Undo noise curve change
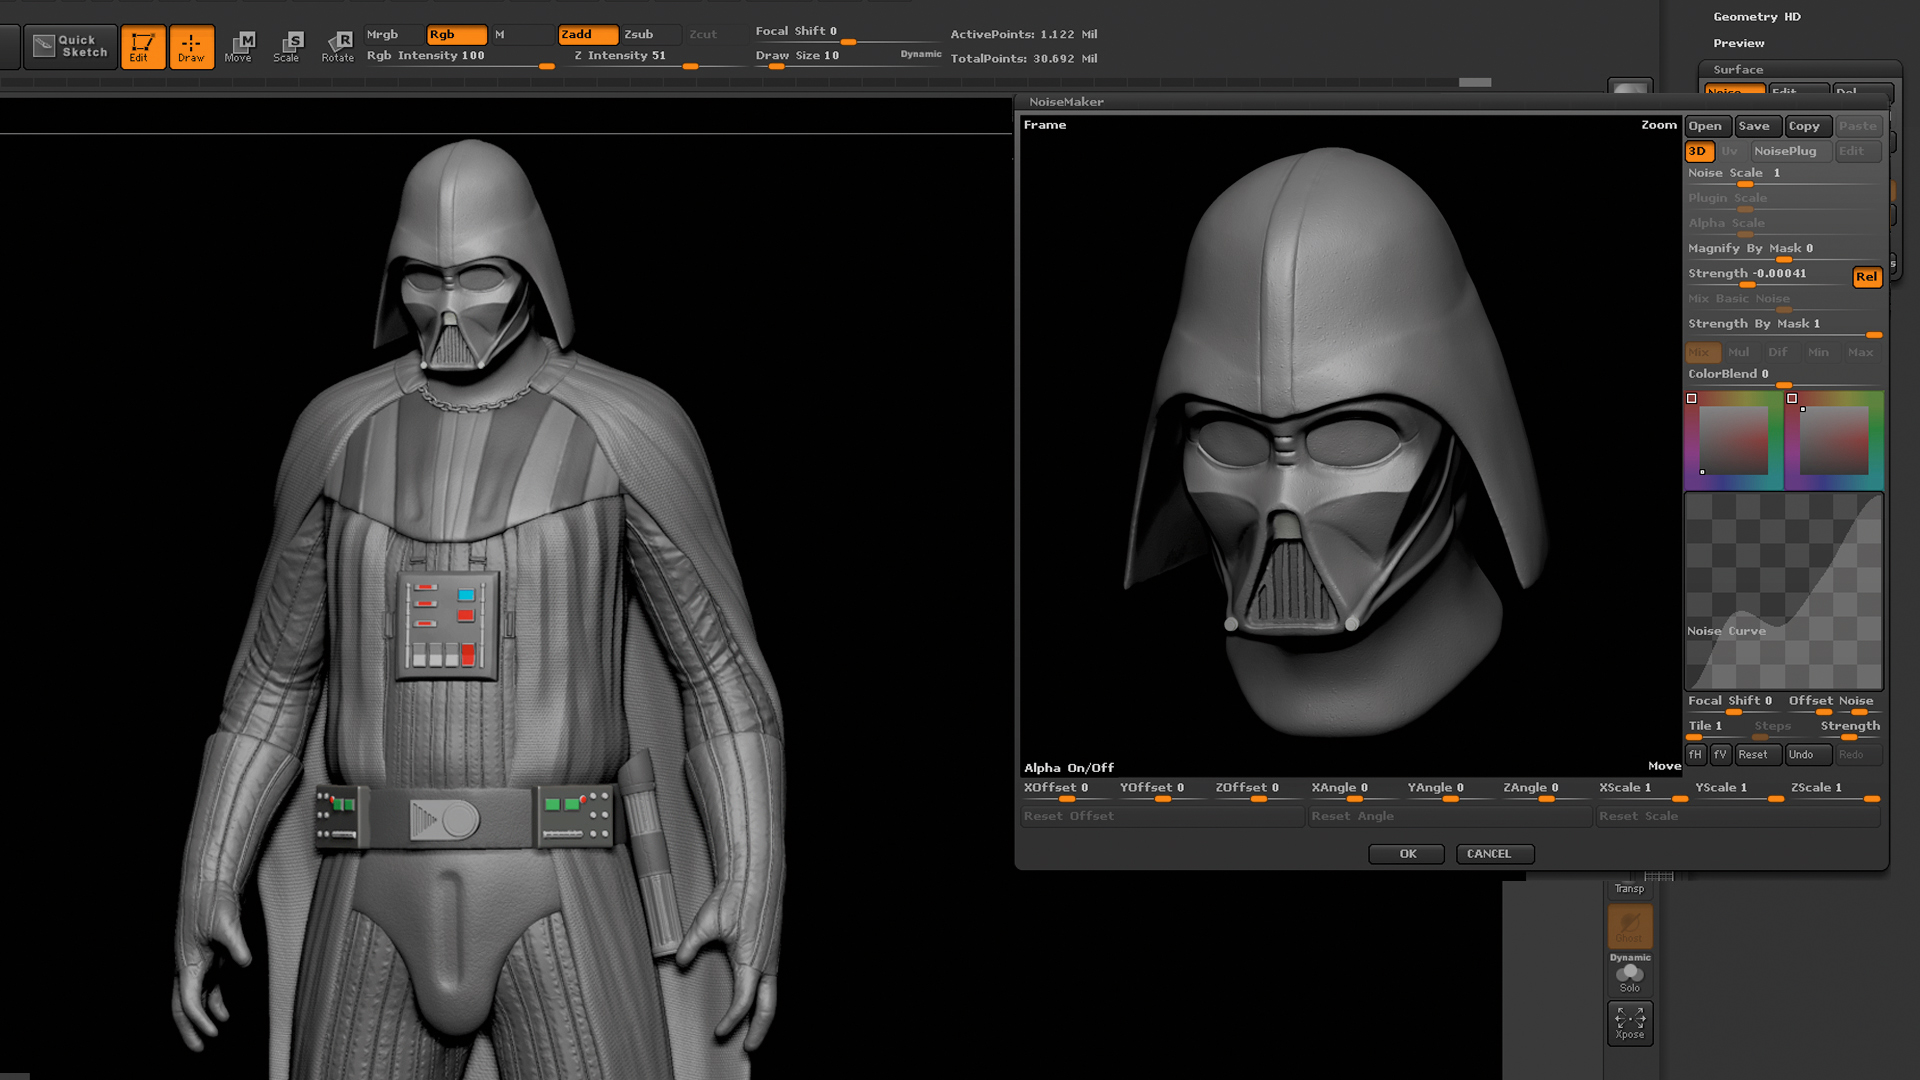 [x=1808, y=754]
